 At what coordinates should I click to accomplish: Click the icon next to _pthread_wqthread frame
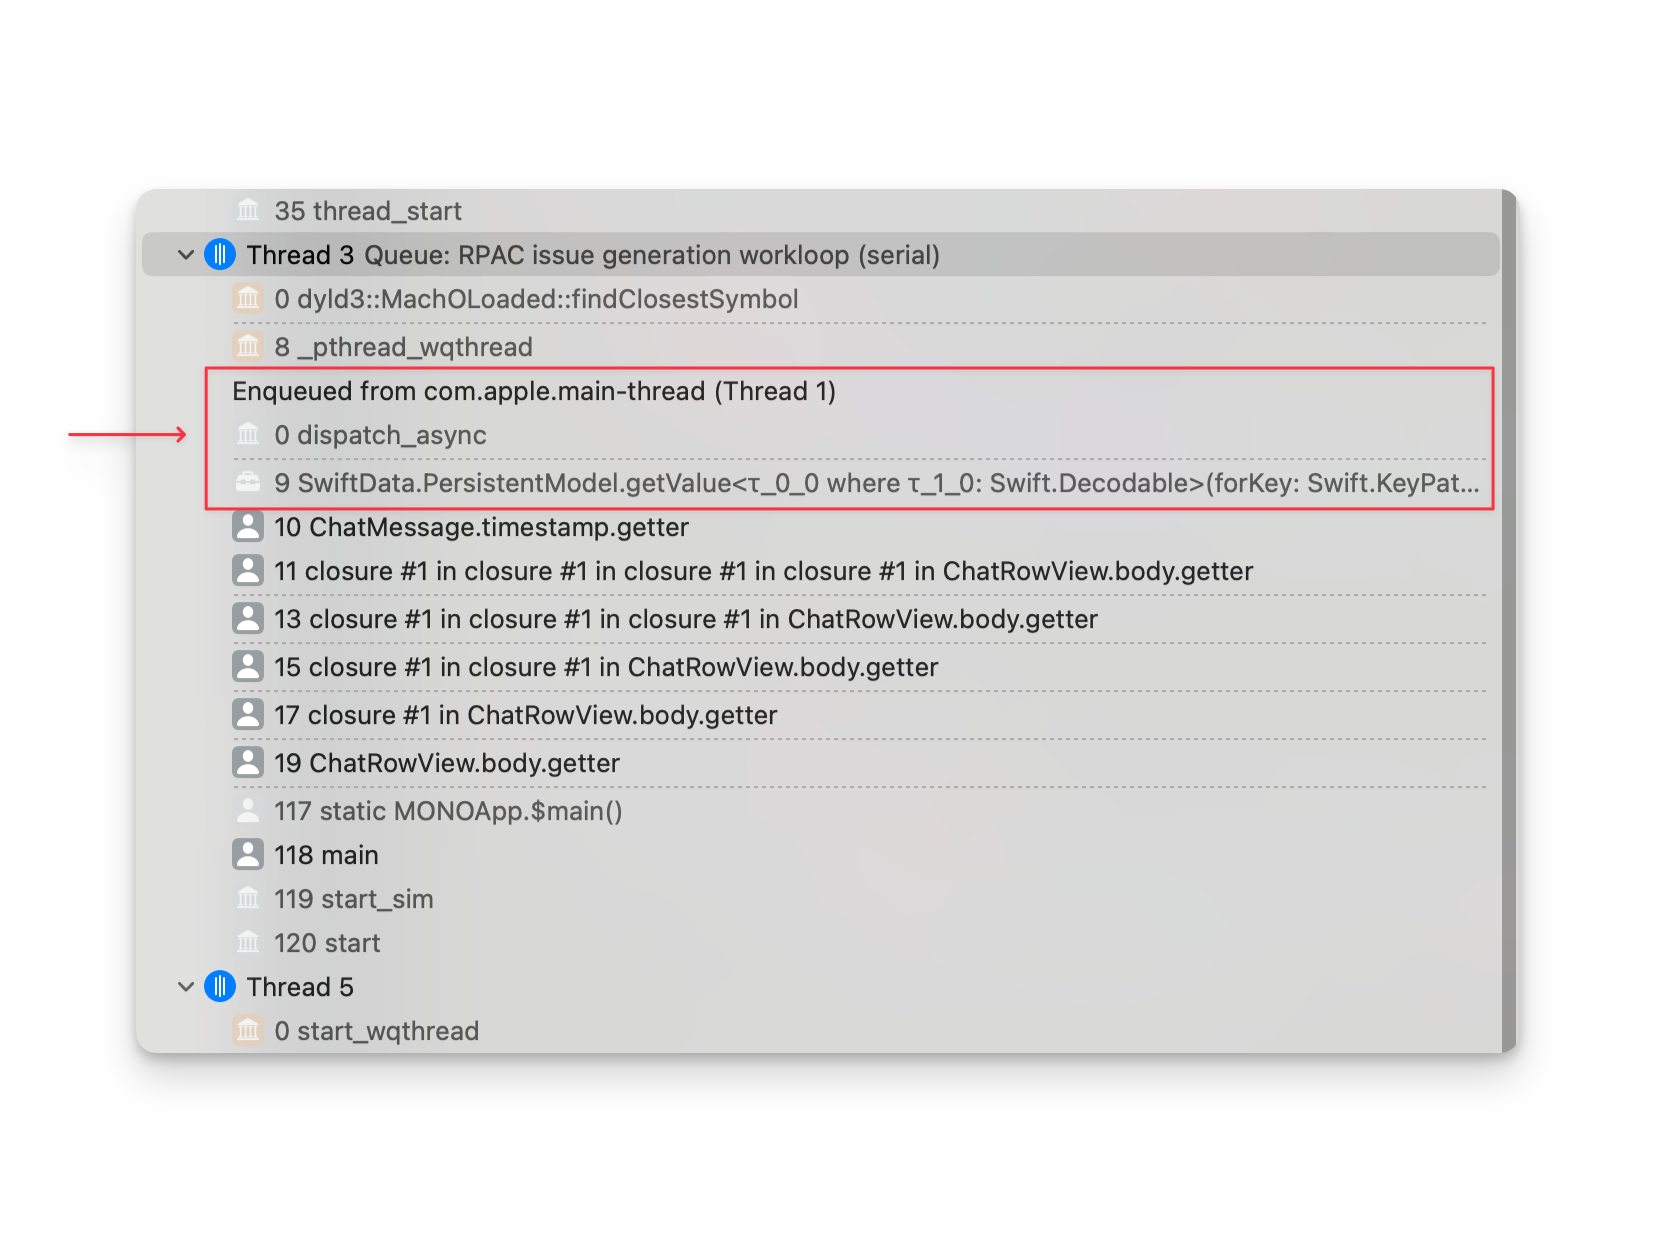pos(248,347)
